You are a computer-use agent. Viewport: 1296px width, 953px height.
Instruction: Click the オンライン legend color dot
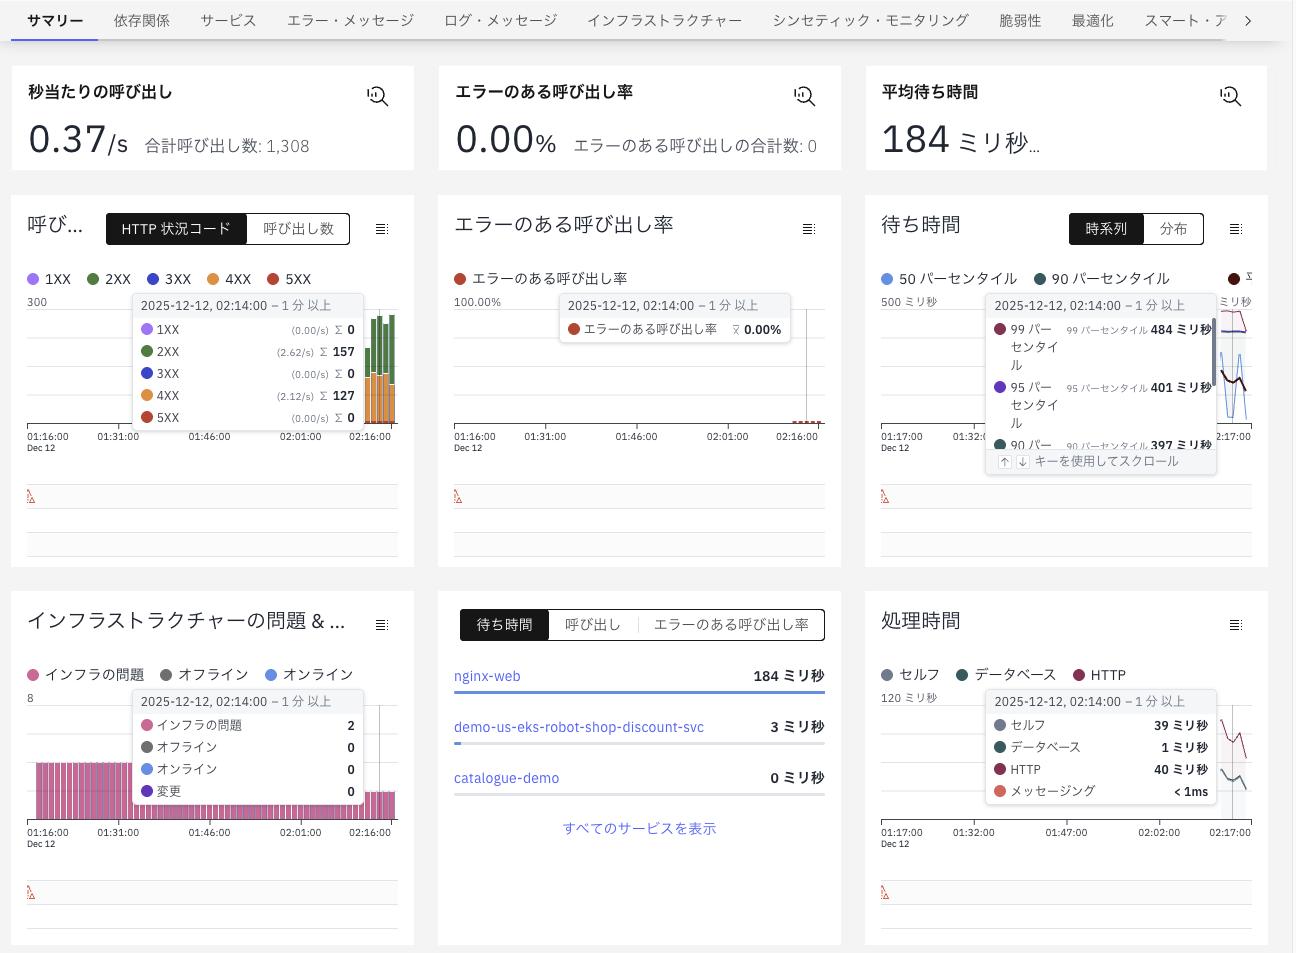click(x=271, y=675)
